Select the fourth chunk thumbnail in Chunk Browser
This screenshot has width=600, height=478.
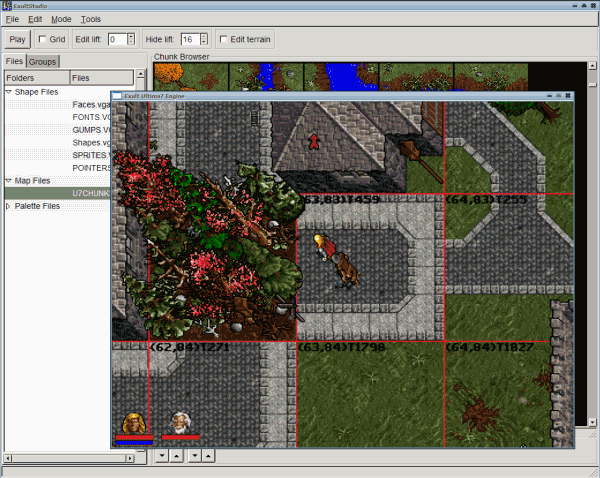click(416, 77)
